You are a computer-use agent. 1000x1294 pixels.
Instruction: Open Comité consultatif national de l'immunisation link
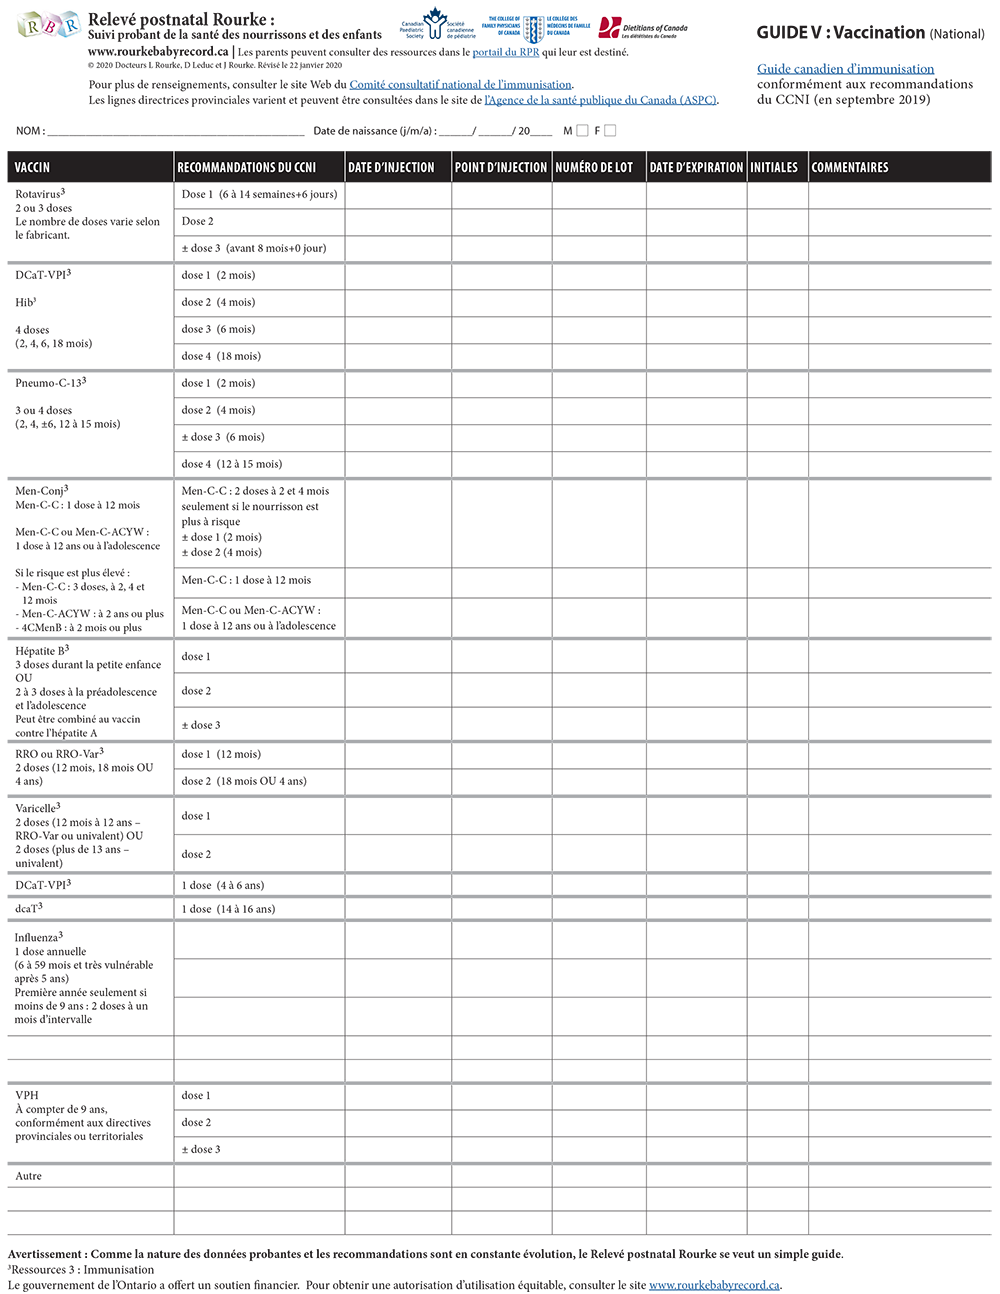point(461,85)
